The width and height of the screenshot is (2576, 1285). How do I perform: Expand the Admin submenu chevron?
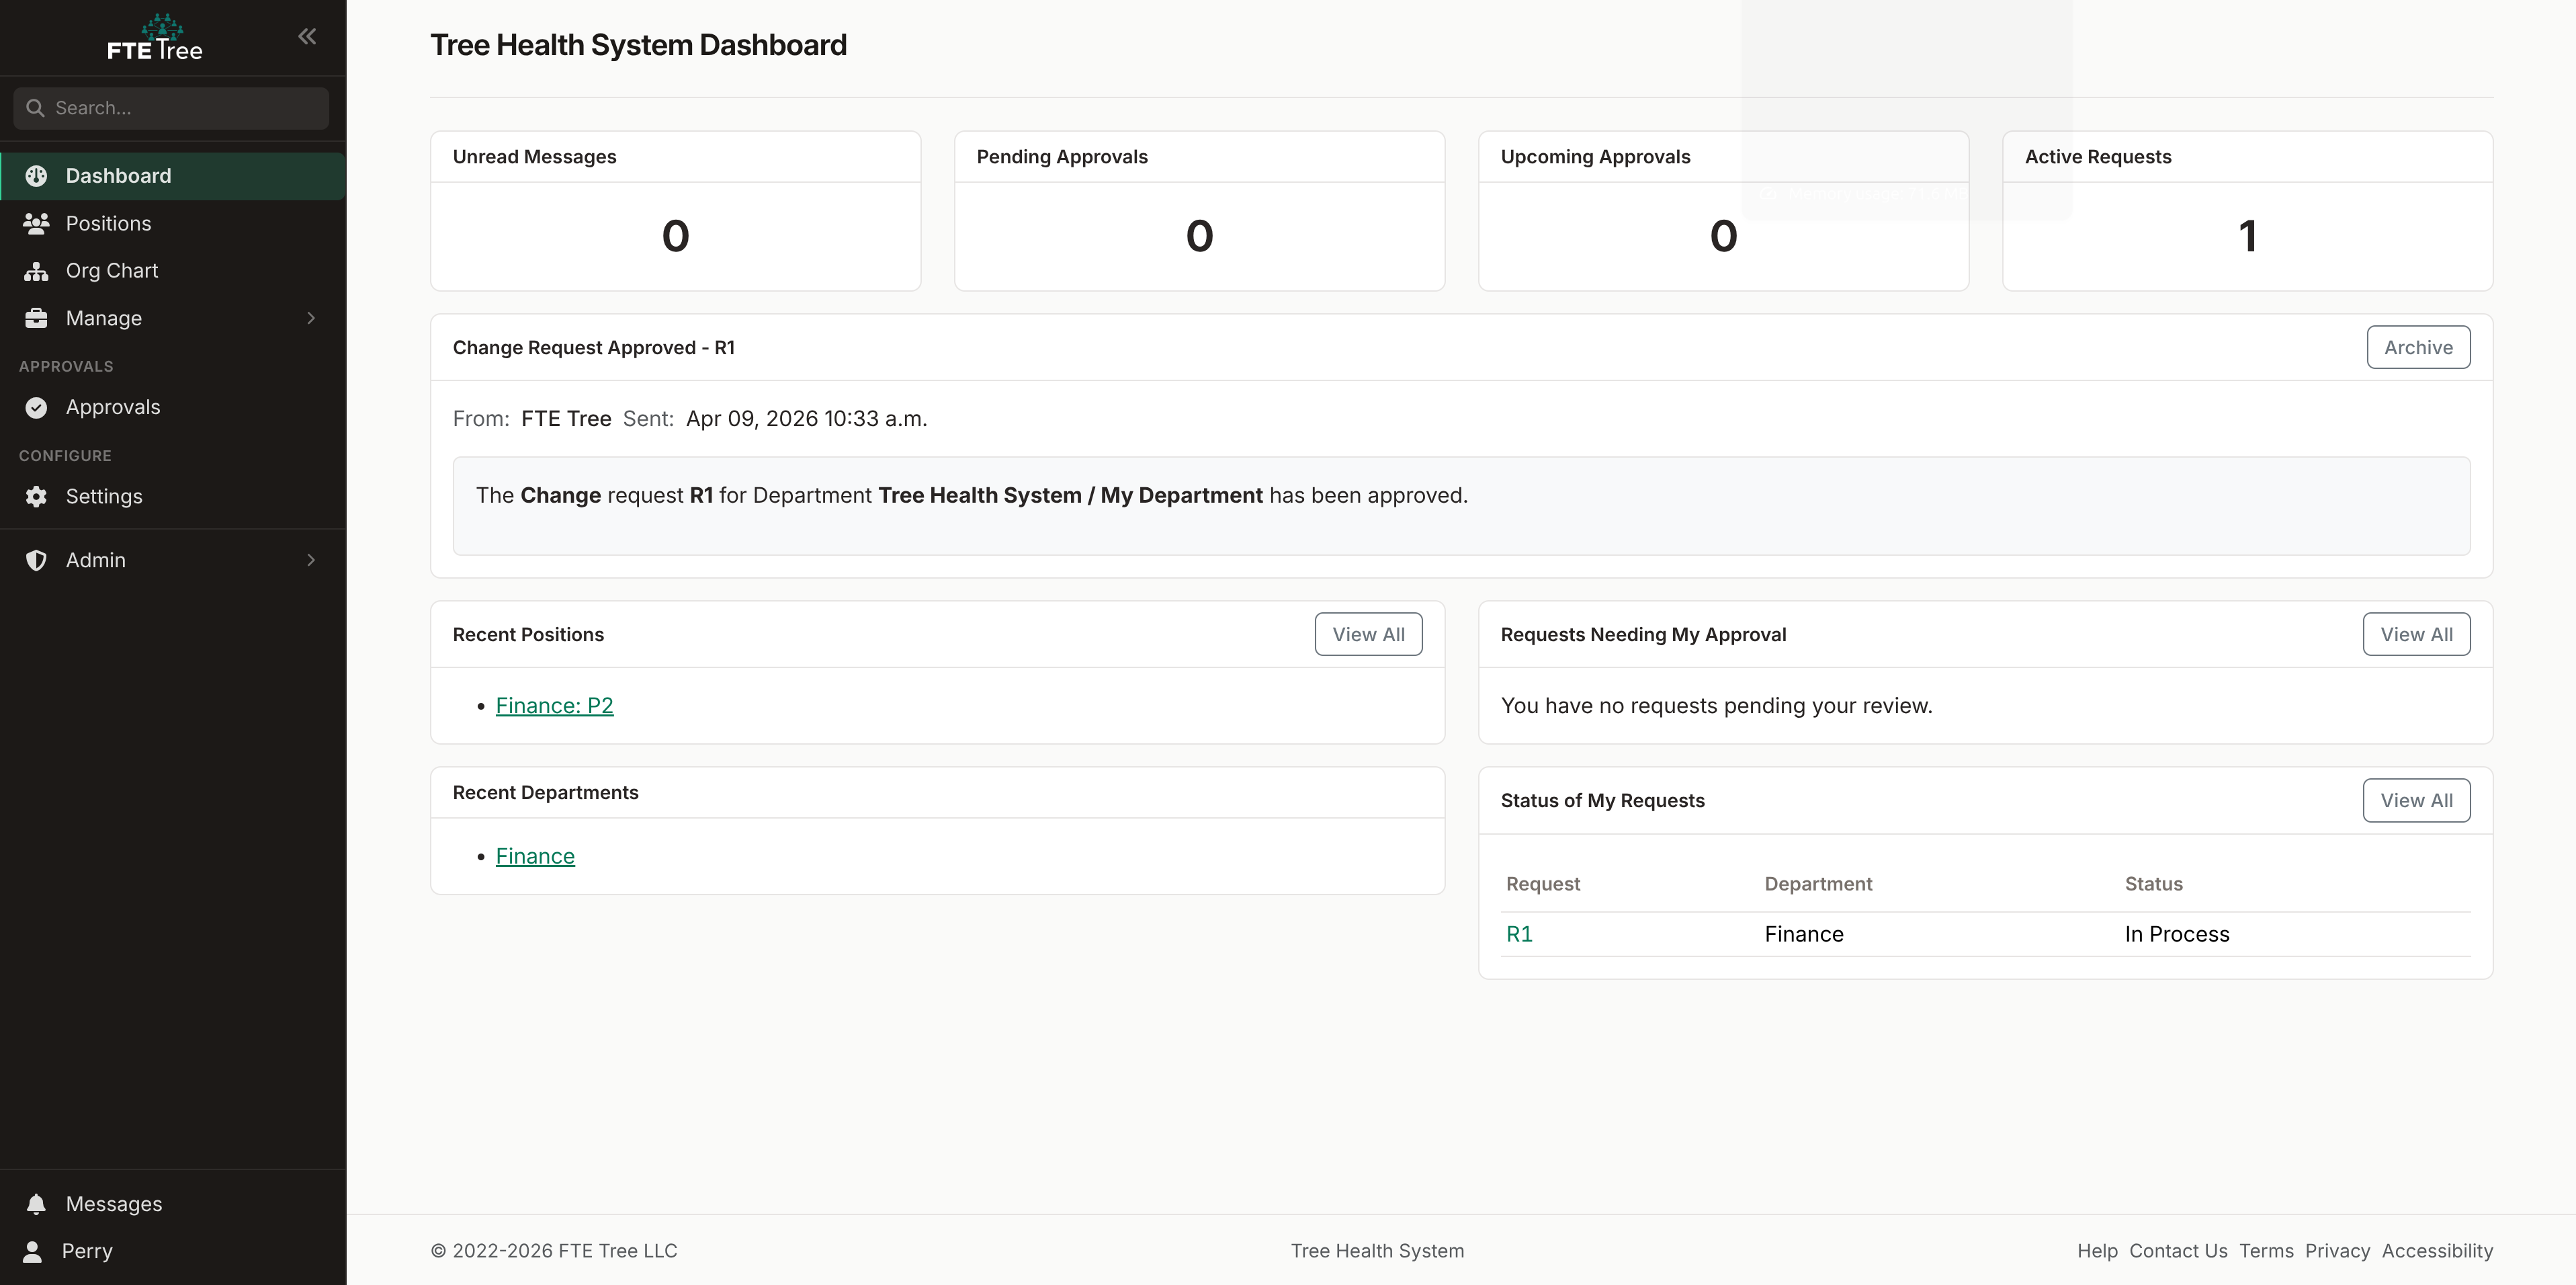coord(311,560)
